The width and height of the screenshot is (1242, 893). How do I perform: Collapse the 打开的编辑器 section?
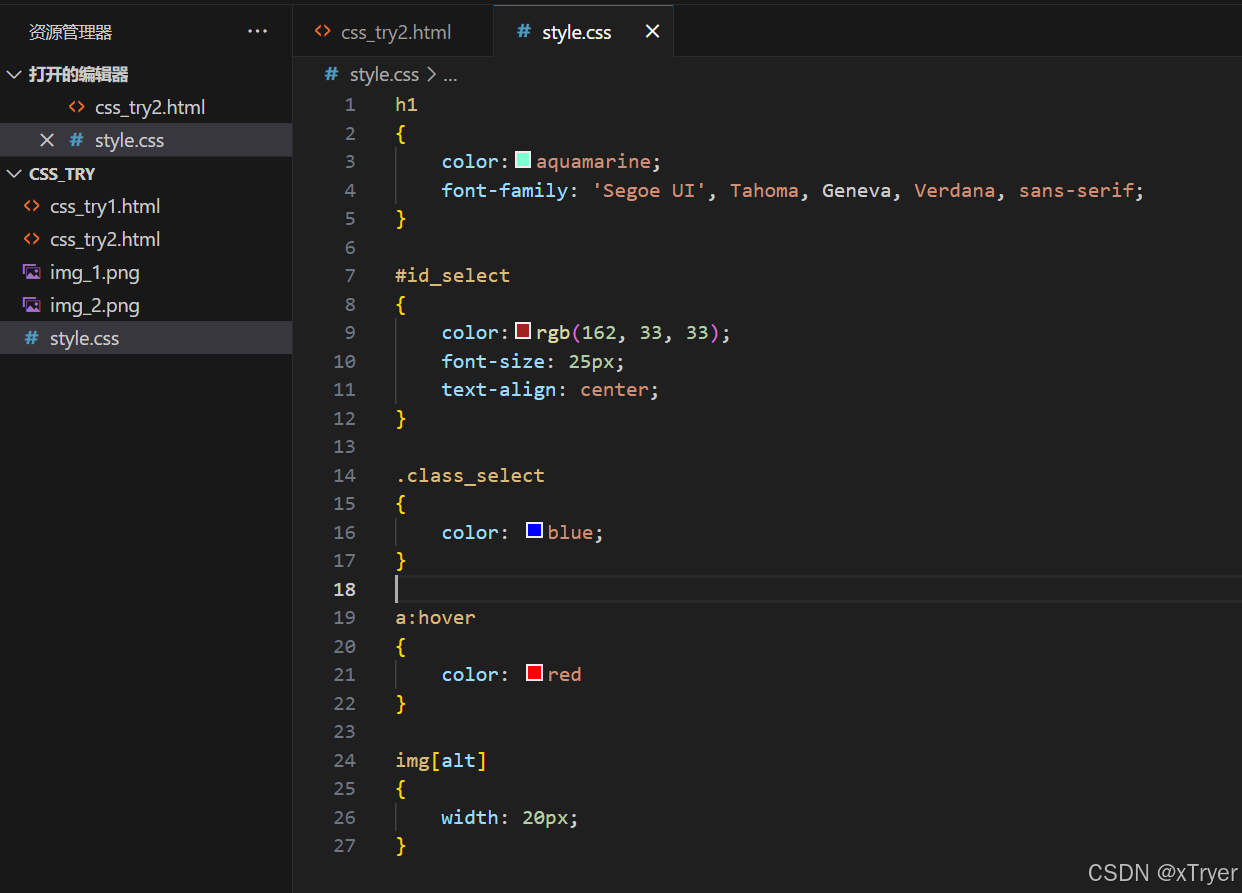(x=14, y=75)
